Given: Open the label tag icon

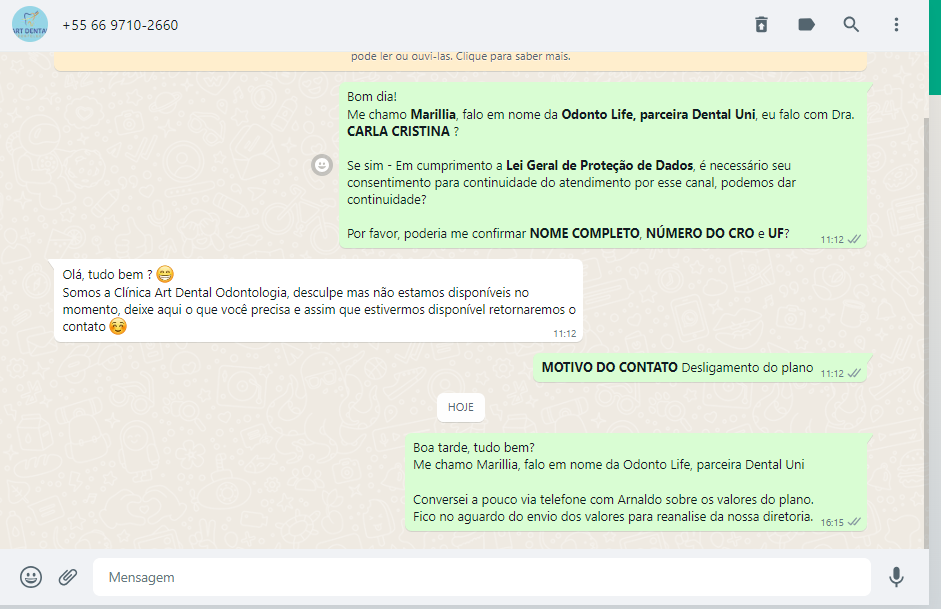Looking at the screenshot, I should pos(806,25).
